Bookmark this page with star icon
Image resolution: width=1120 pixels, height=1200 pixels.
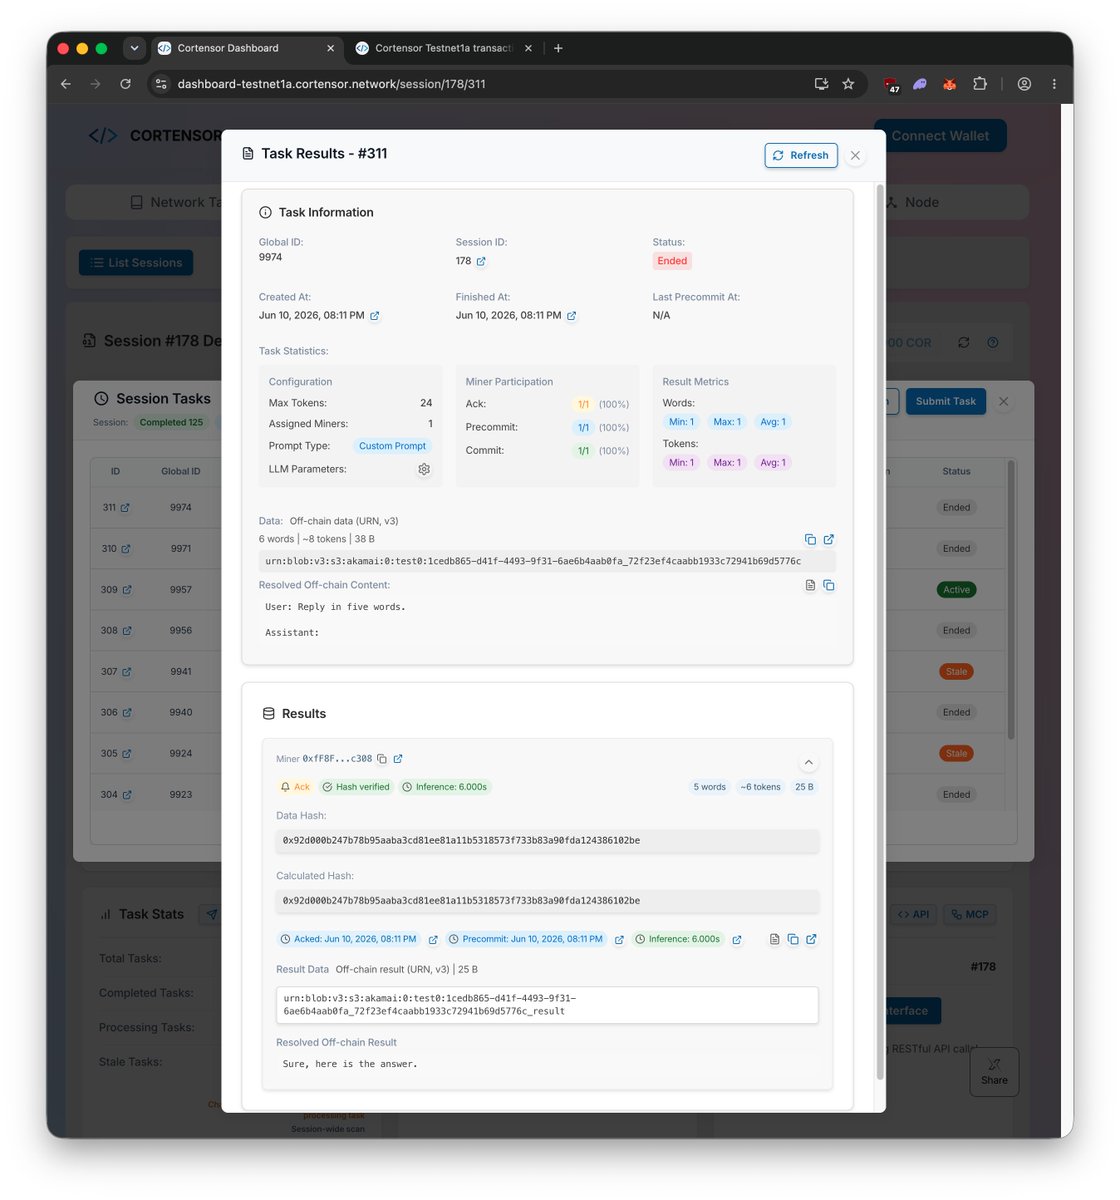click(848, 84)
